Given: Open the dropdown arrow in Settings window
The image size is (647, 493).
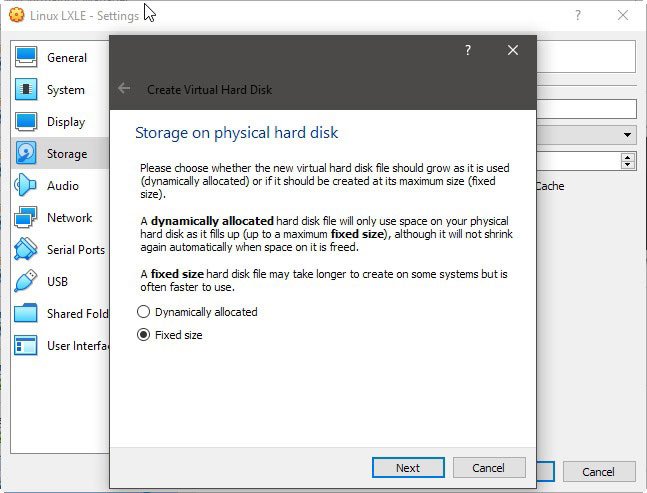Looking at the screenshot, I should coord(627,135).
